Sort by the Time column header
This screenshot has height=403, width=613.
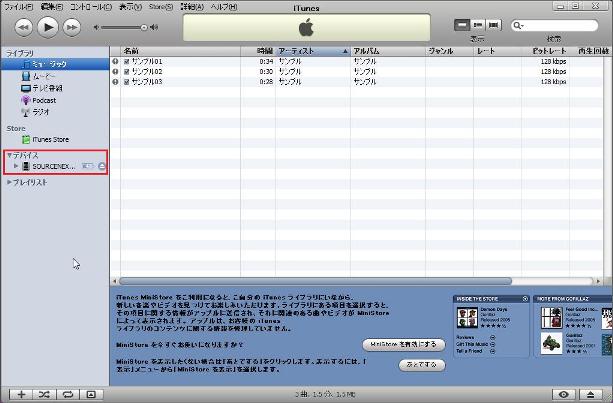258,51
